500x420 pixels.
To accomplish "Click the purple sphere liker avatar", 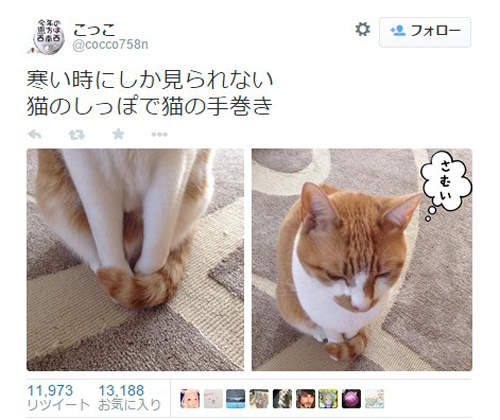I will [351, 399].
